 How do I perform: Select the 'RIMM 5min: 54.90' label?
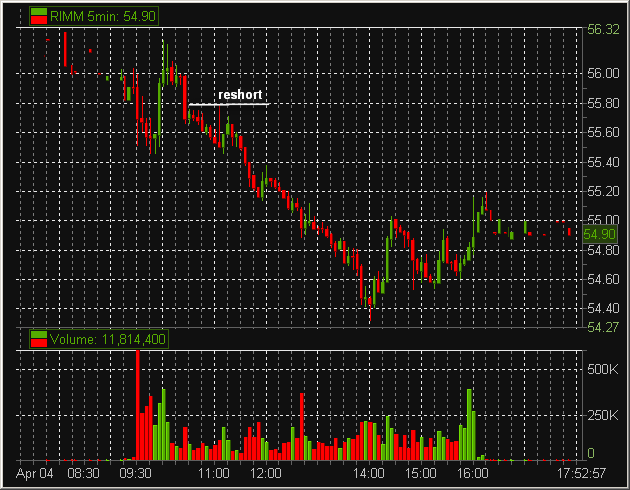point(103,16)
